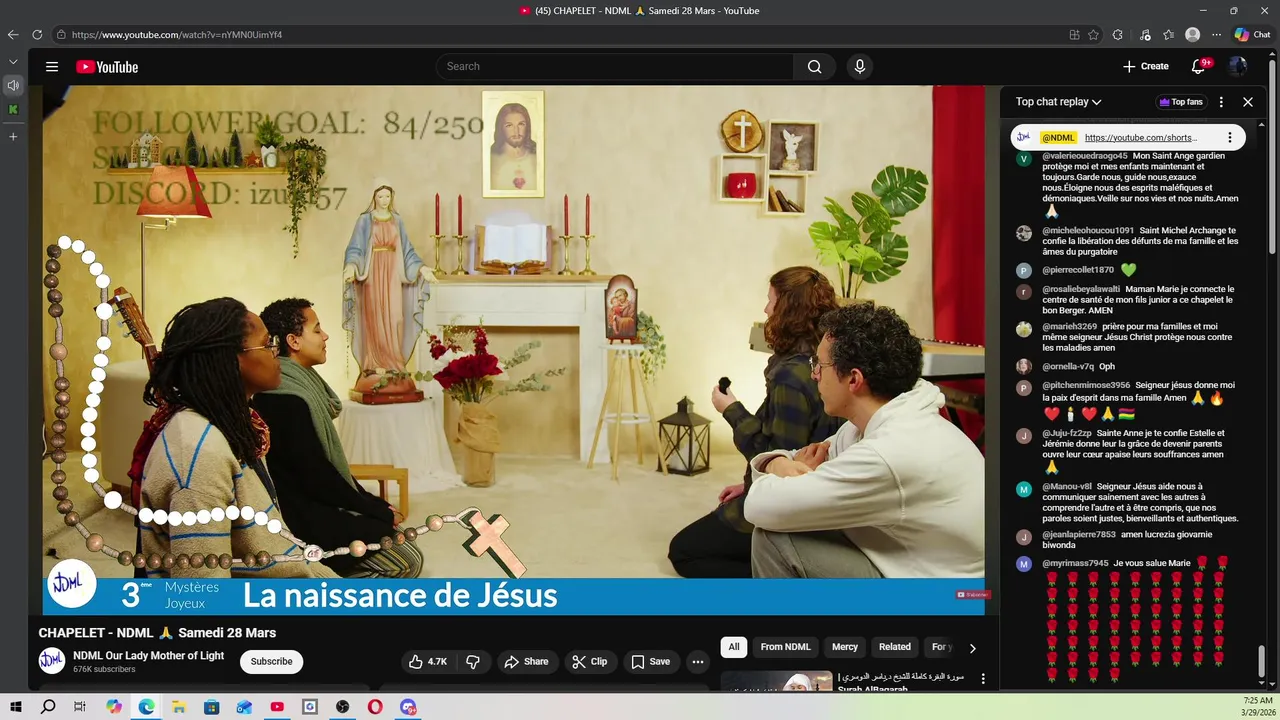Open the Copilot Chat button
Screen dimensions: 1280x720
(1252, 34)
